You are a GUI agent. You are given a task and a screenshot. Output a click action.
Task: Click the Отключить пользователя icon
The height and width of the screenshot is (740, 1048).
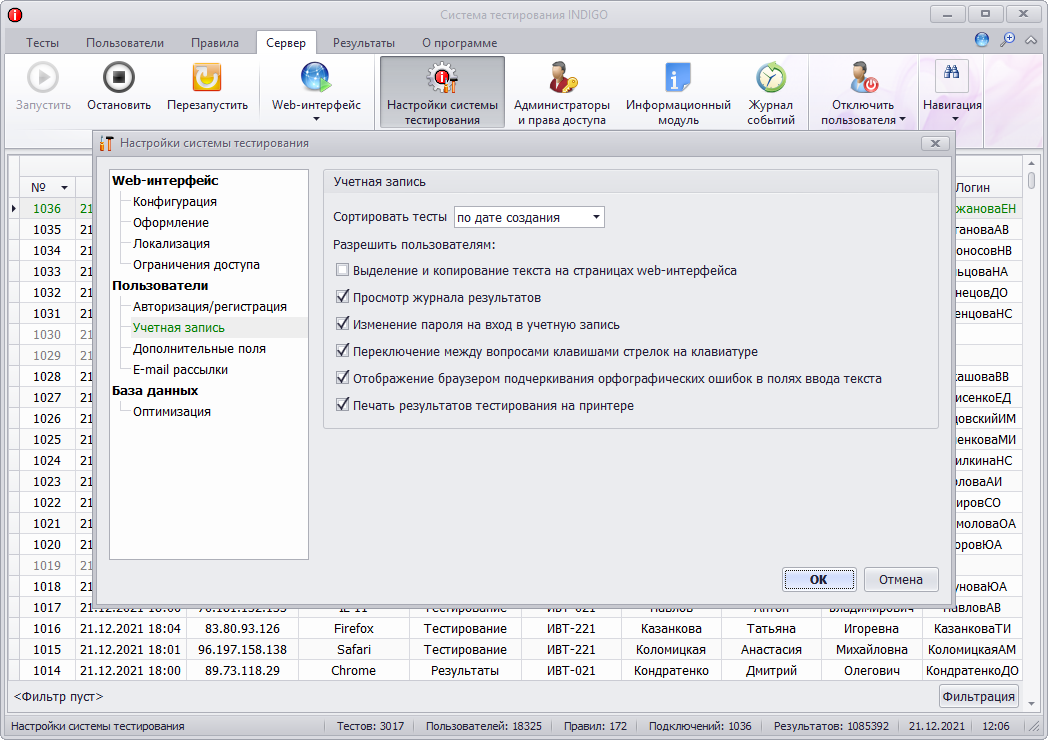click(x=863, y=78)
